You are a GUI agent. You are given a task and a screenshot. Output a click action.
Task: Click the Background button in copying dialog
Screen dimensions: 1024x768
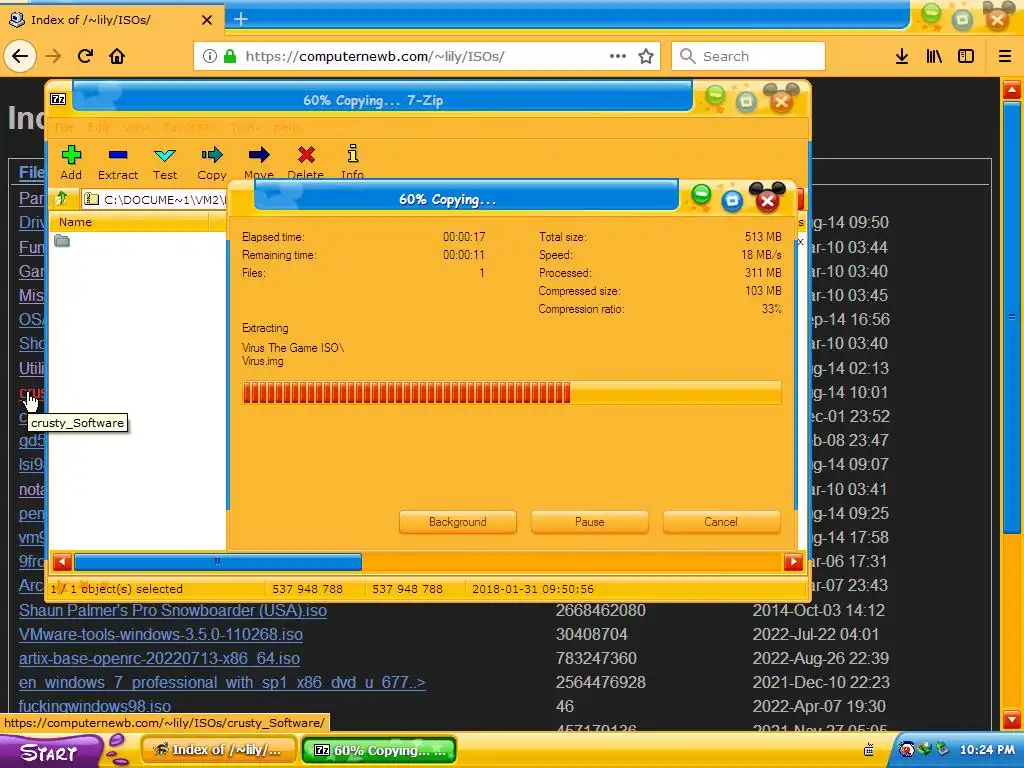click(x=458, y=522)
